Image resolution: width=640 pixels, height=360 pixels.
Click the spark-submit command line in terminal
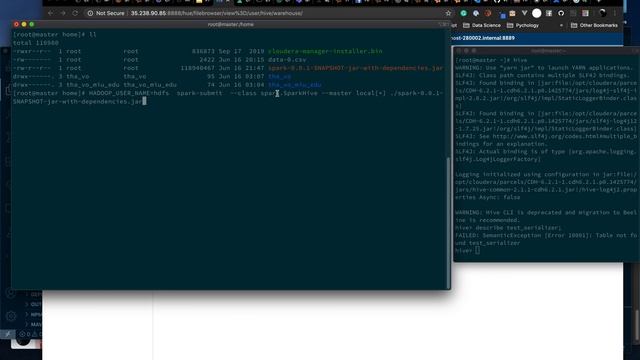tap(228, 97)
